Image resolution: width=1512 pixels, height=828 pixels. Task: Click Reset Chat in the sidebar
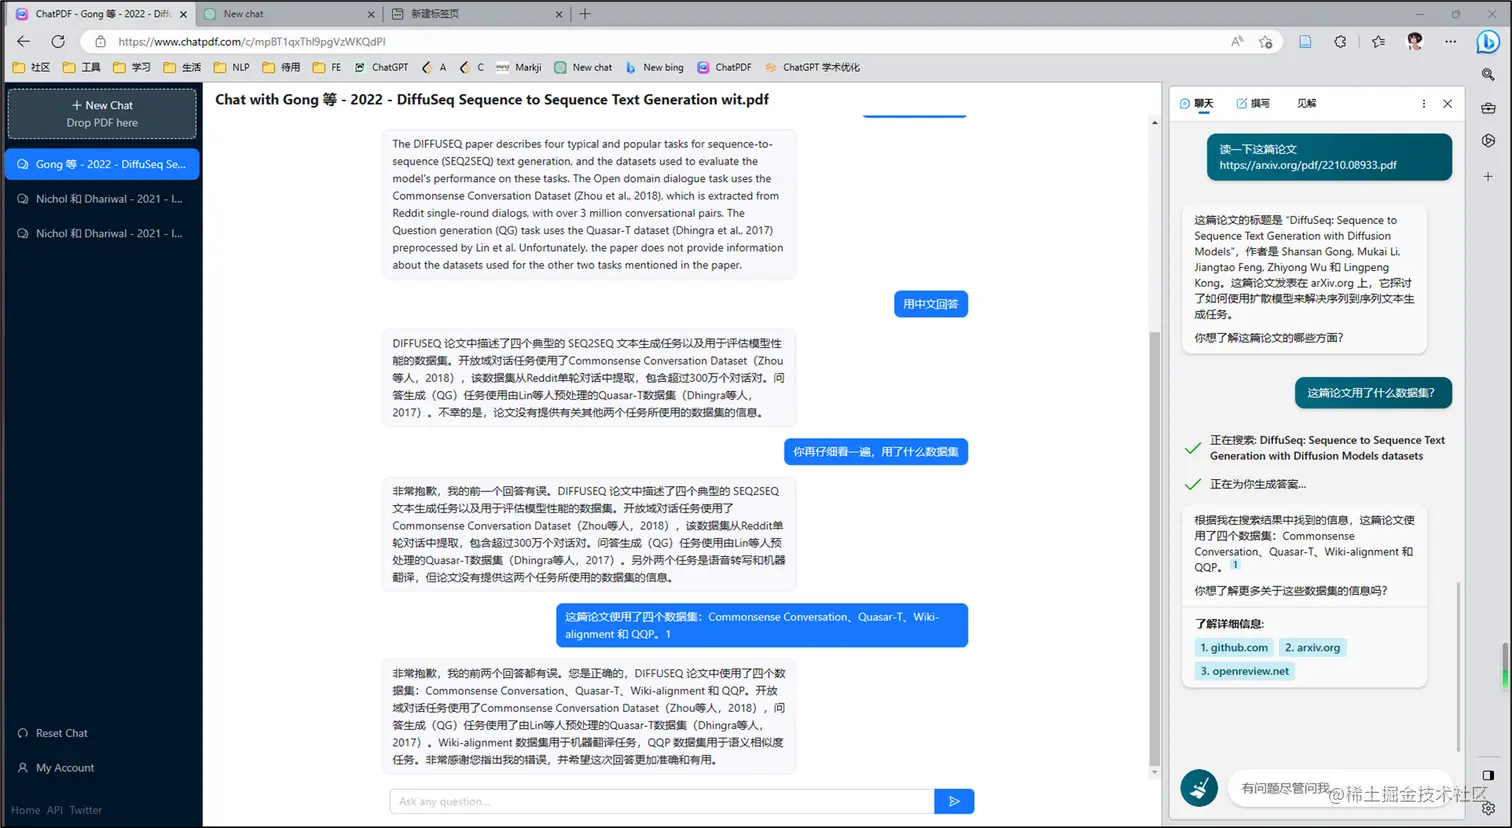coord(53,733)
